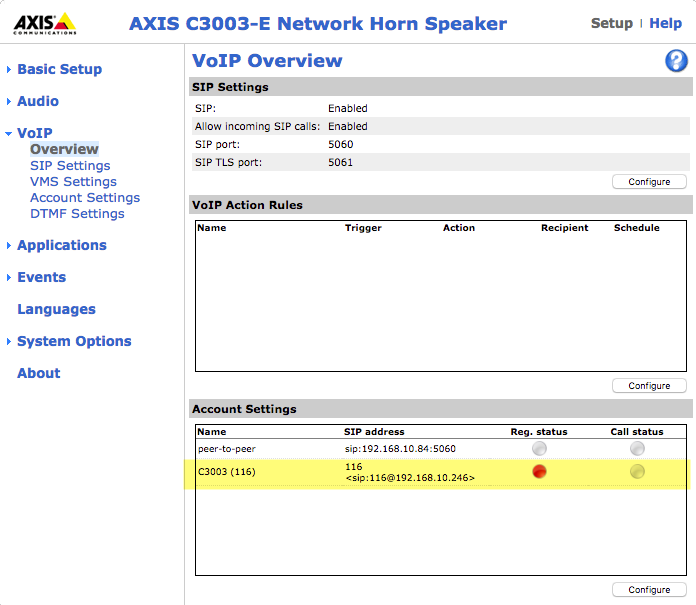Click the AXIS Communications logo
696x605 pixels.
click(x=45, y=24)
